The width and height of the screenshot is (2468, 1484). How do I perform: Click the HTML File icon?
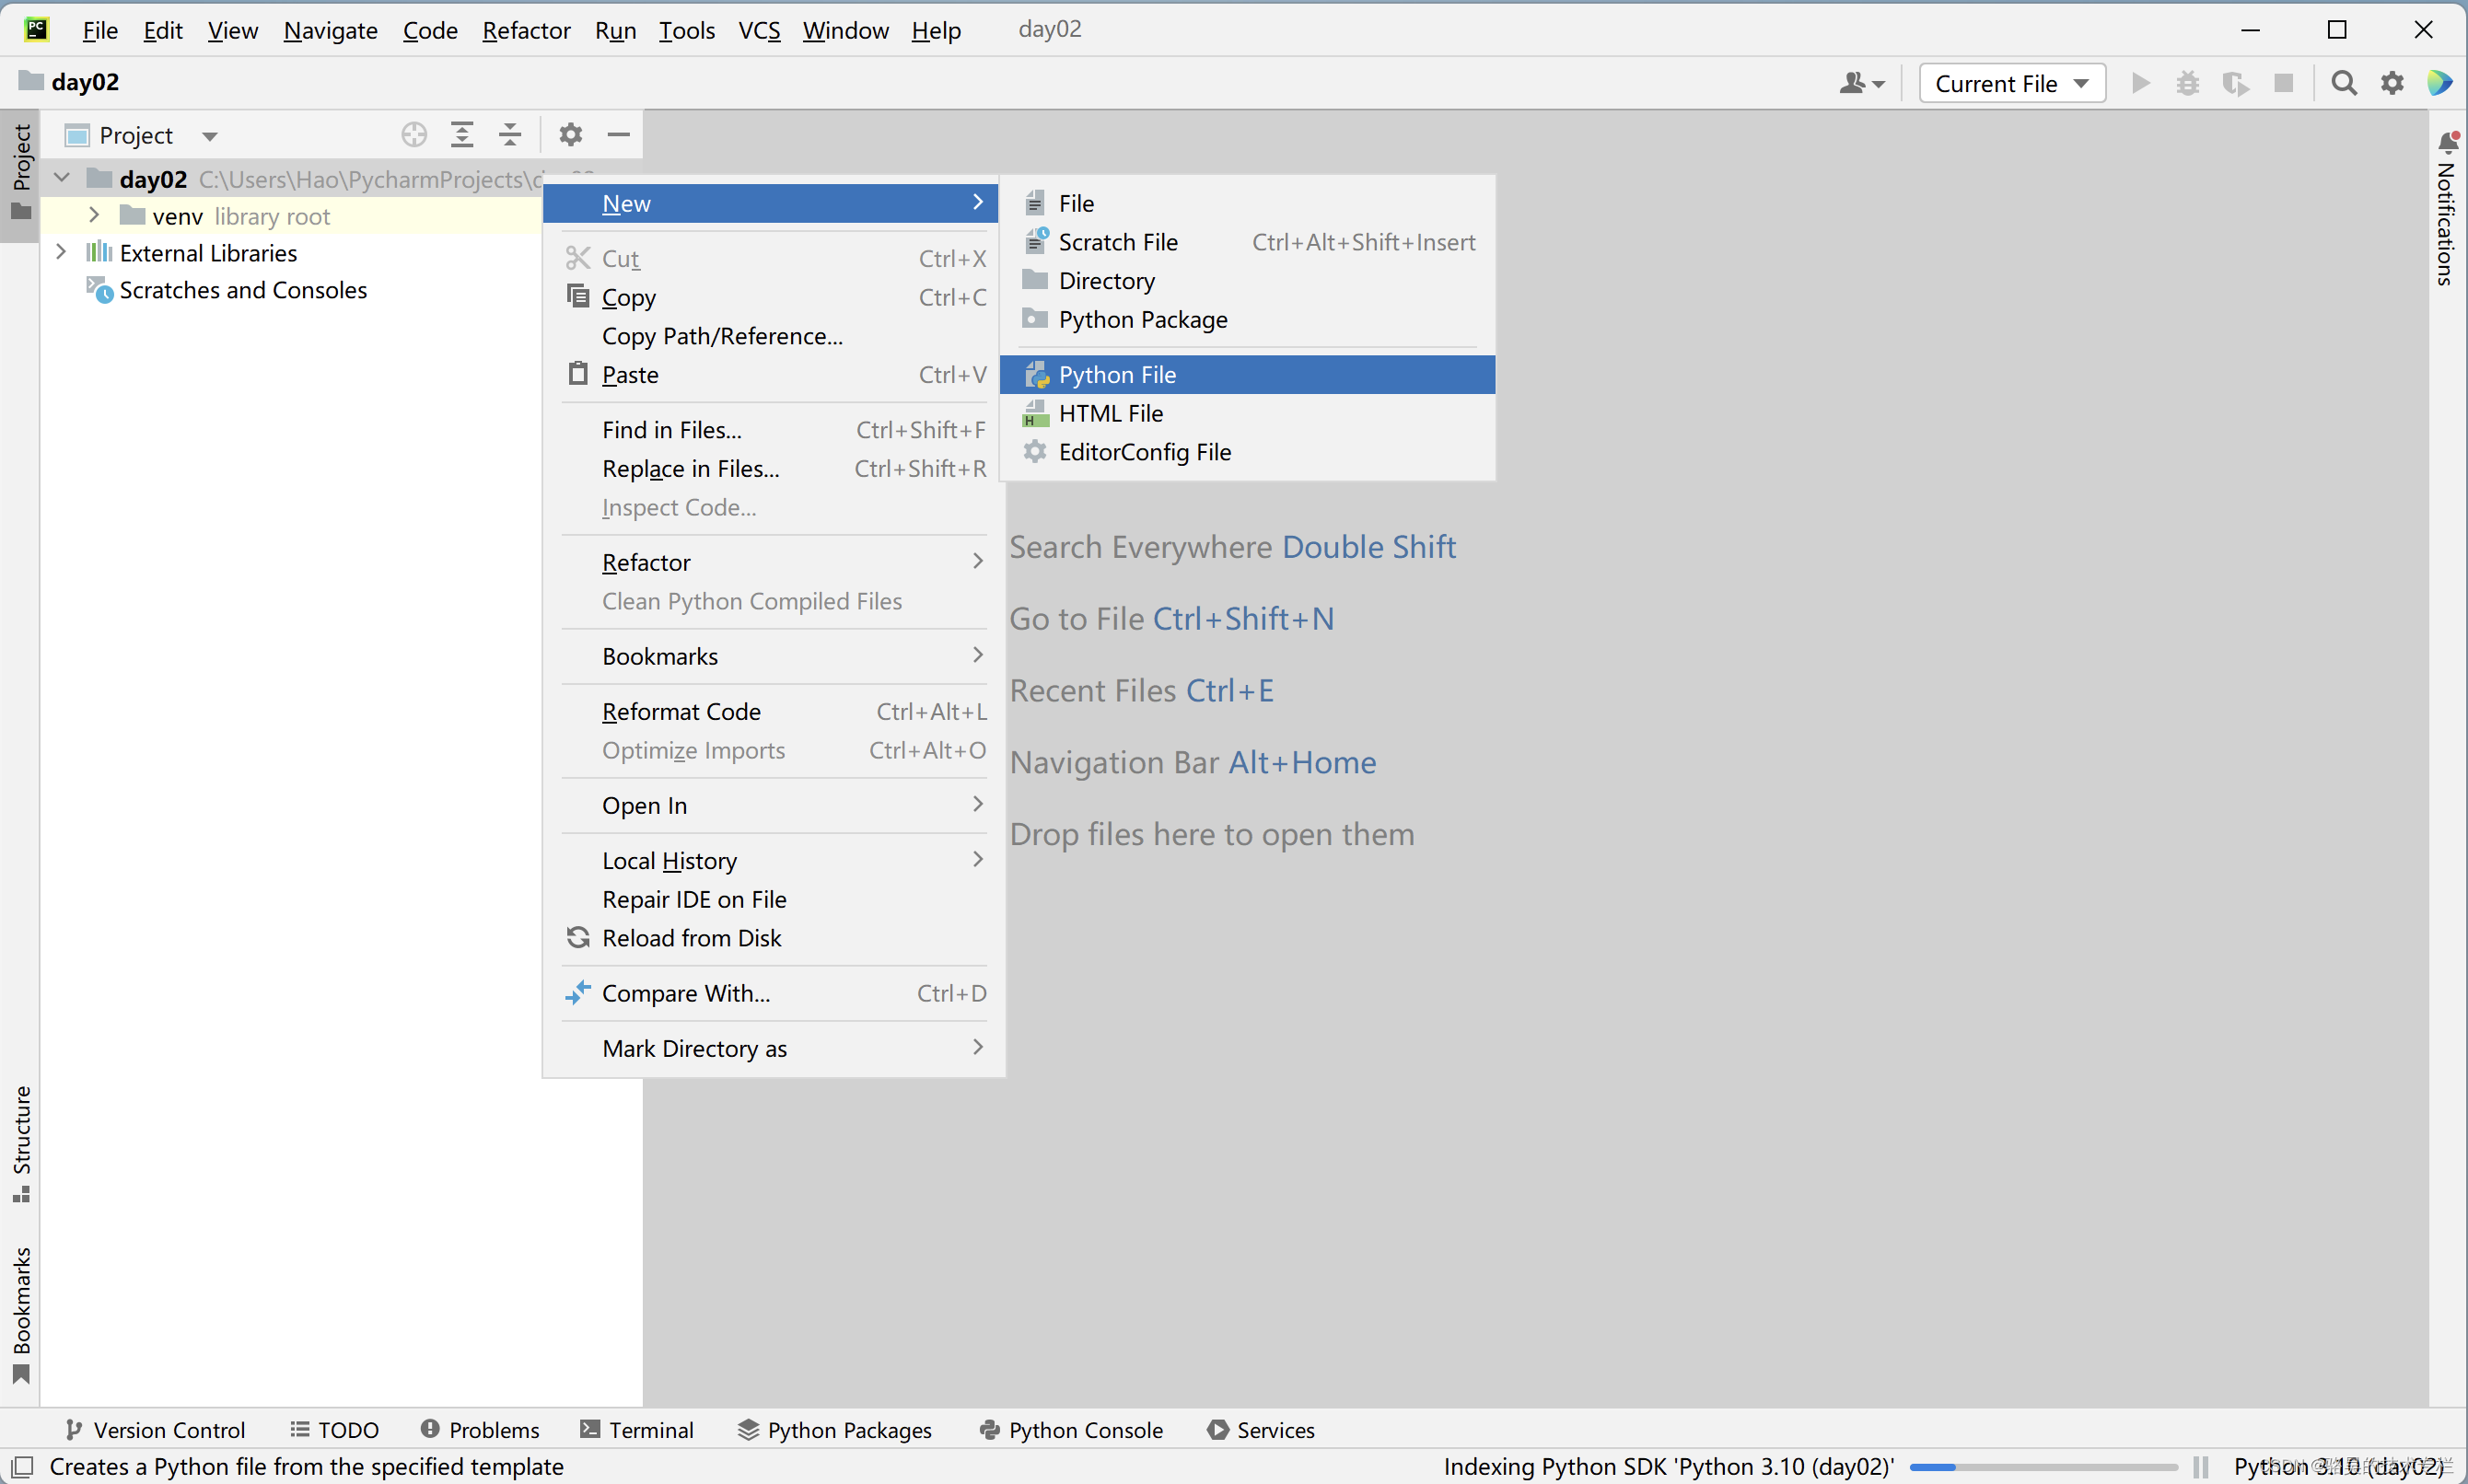pyautogui.click(x=1035, y=412)
